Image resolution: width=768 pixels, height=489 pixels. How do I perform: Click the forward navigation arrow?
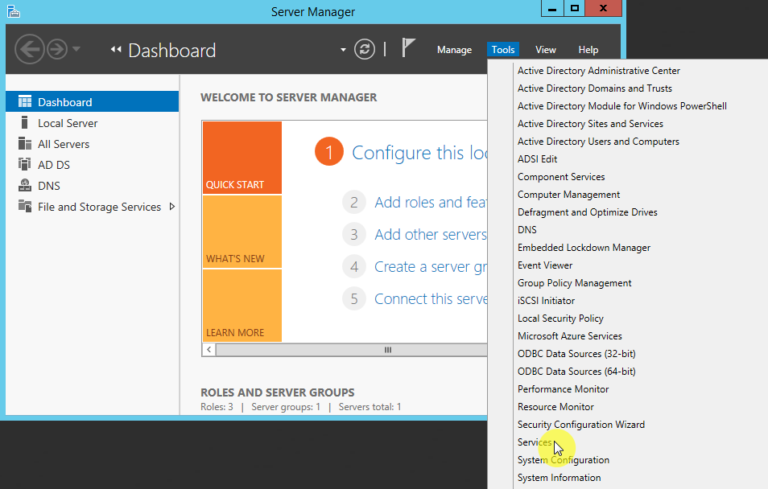coord(57,49)
